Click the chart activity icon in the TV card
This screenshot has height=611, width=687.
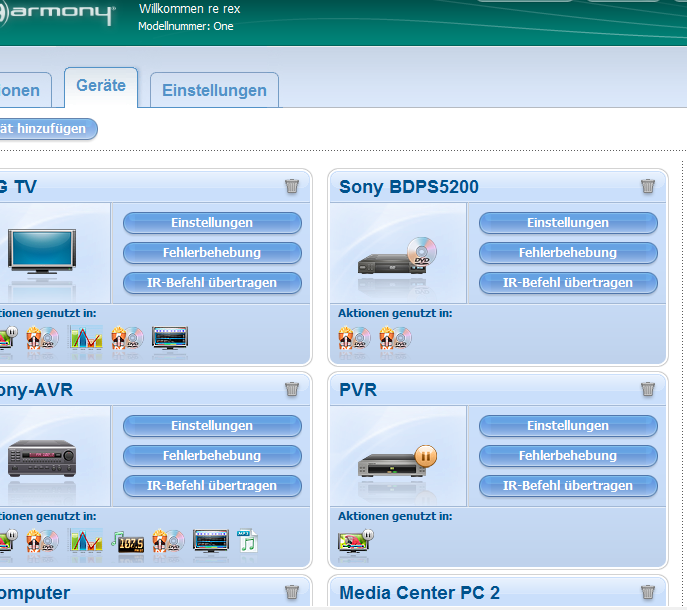(x=86, y=338)
